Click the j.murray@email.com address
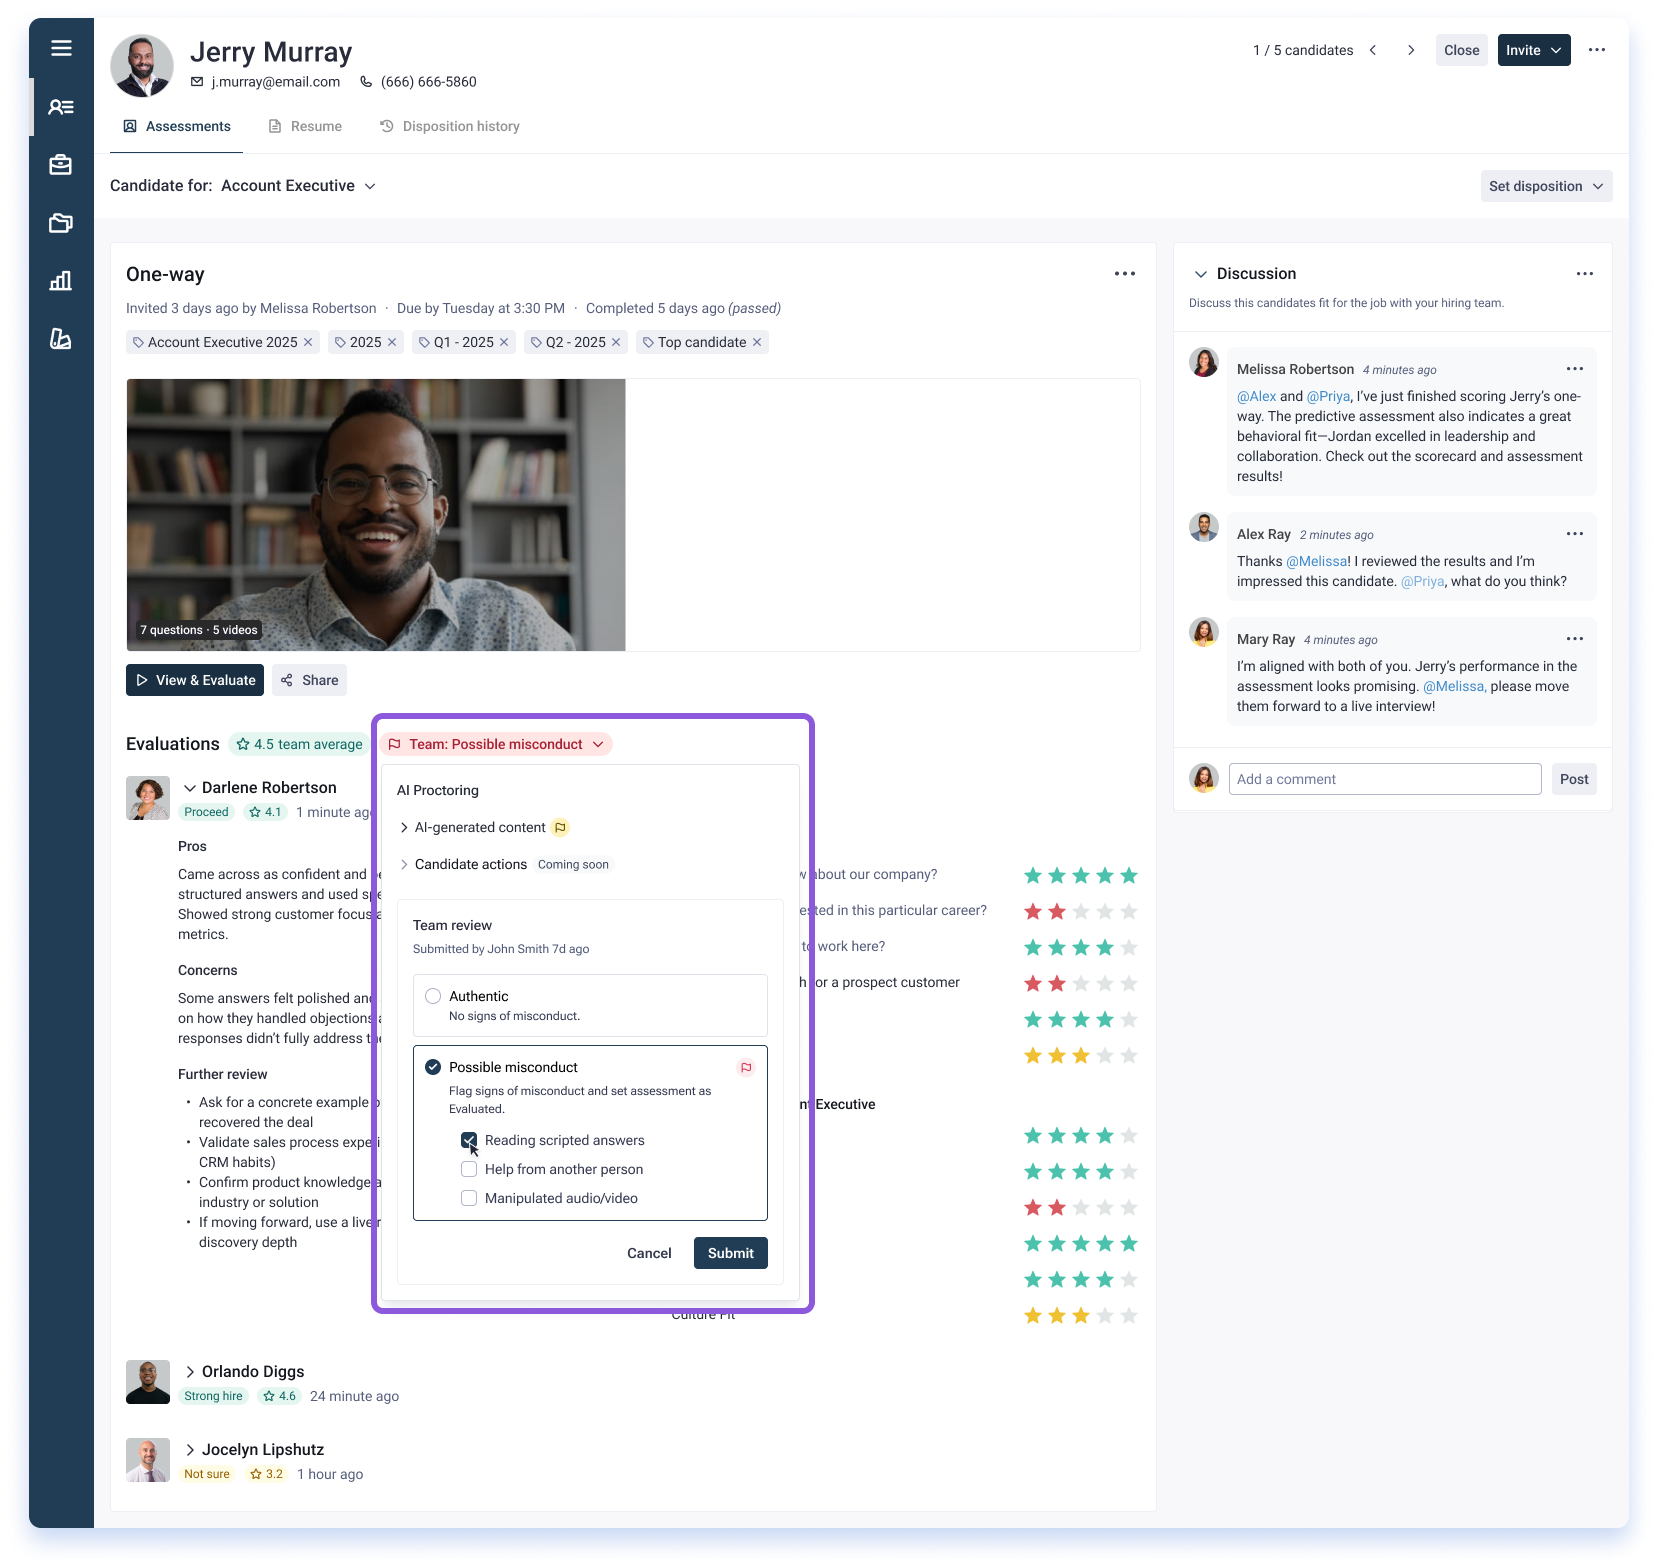The image size is (1658, 1559). click(275, 82)
